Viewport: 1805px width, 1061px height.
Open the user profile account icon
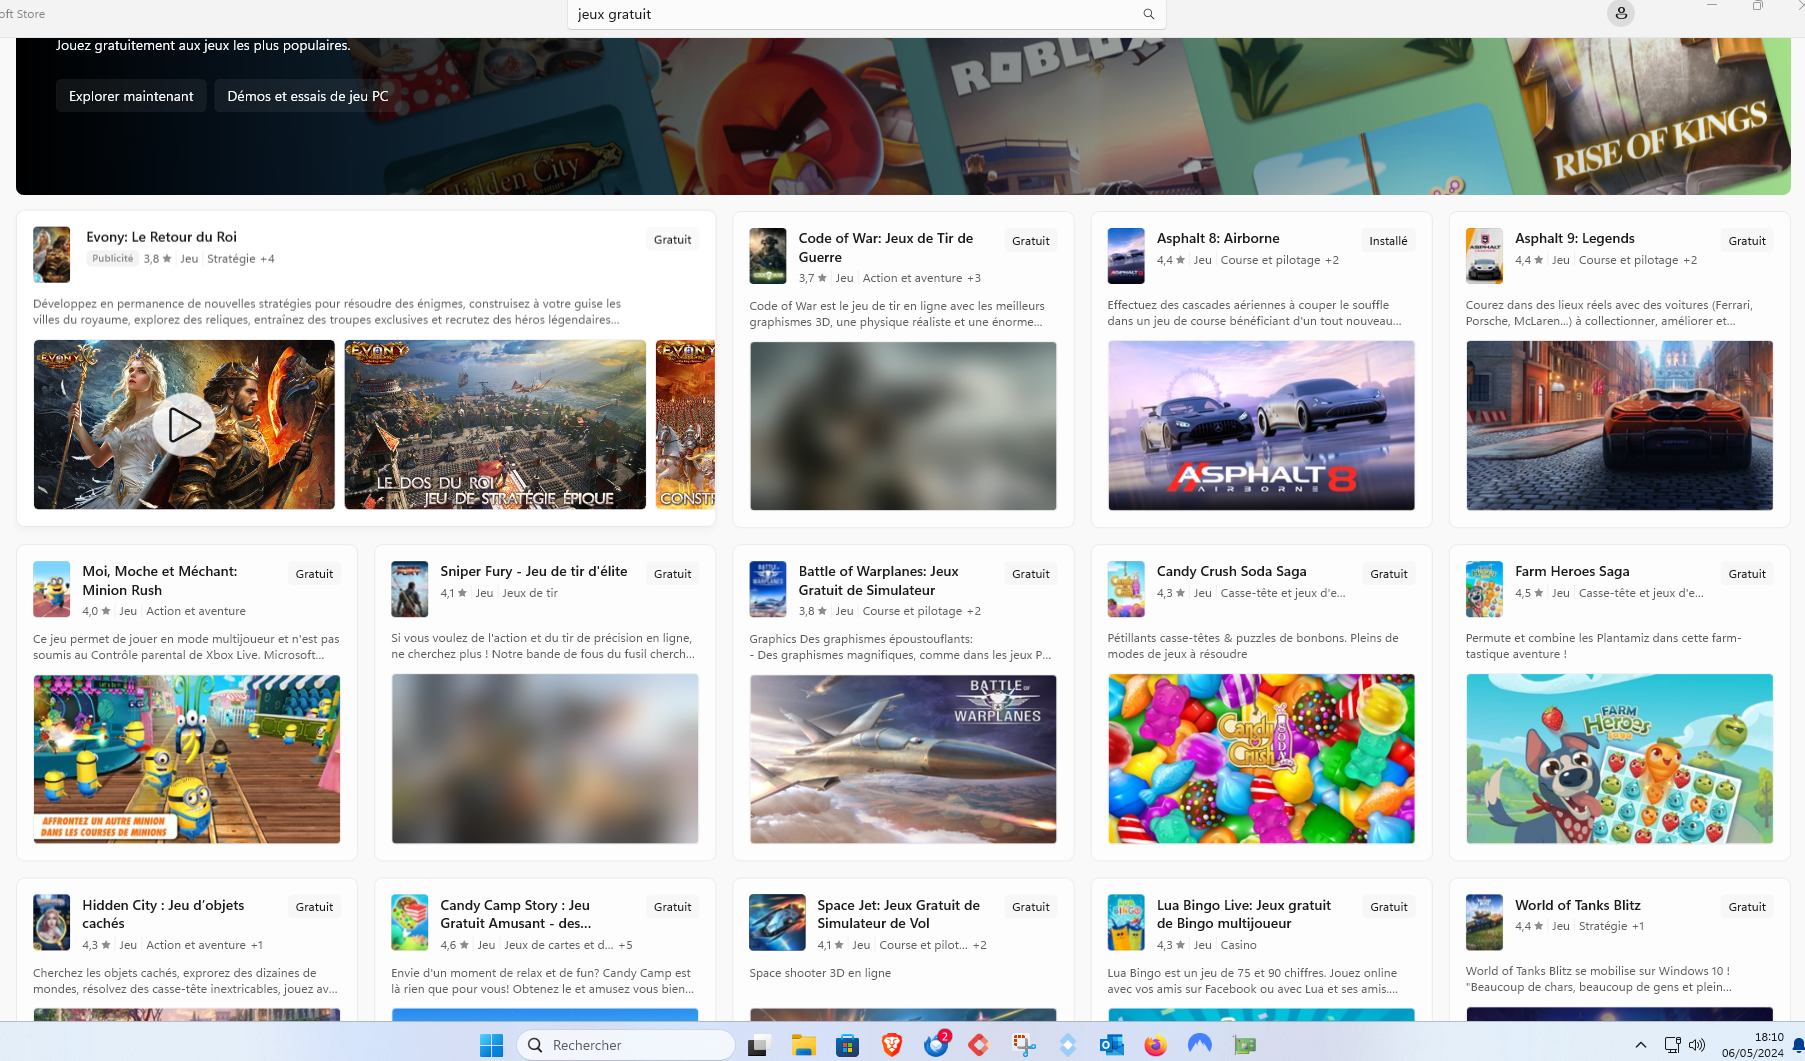(x=1621, y=13)
